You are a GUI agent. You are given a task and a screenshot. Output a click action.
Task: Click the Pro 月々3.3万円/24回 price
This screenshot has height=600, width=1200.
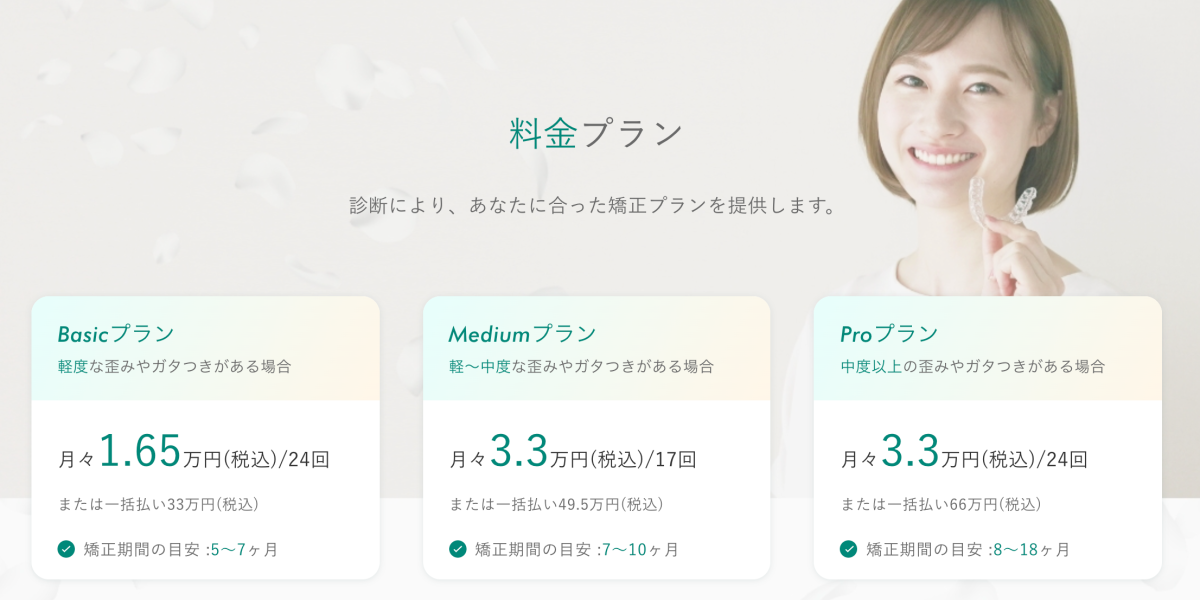point(964,453)
